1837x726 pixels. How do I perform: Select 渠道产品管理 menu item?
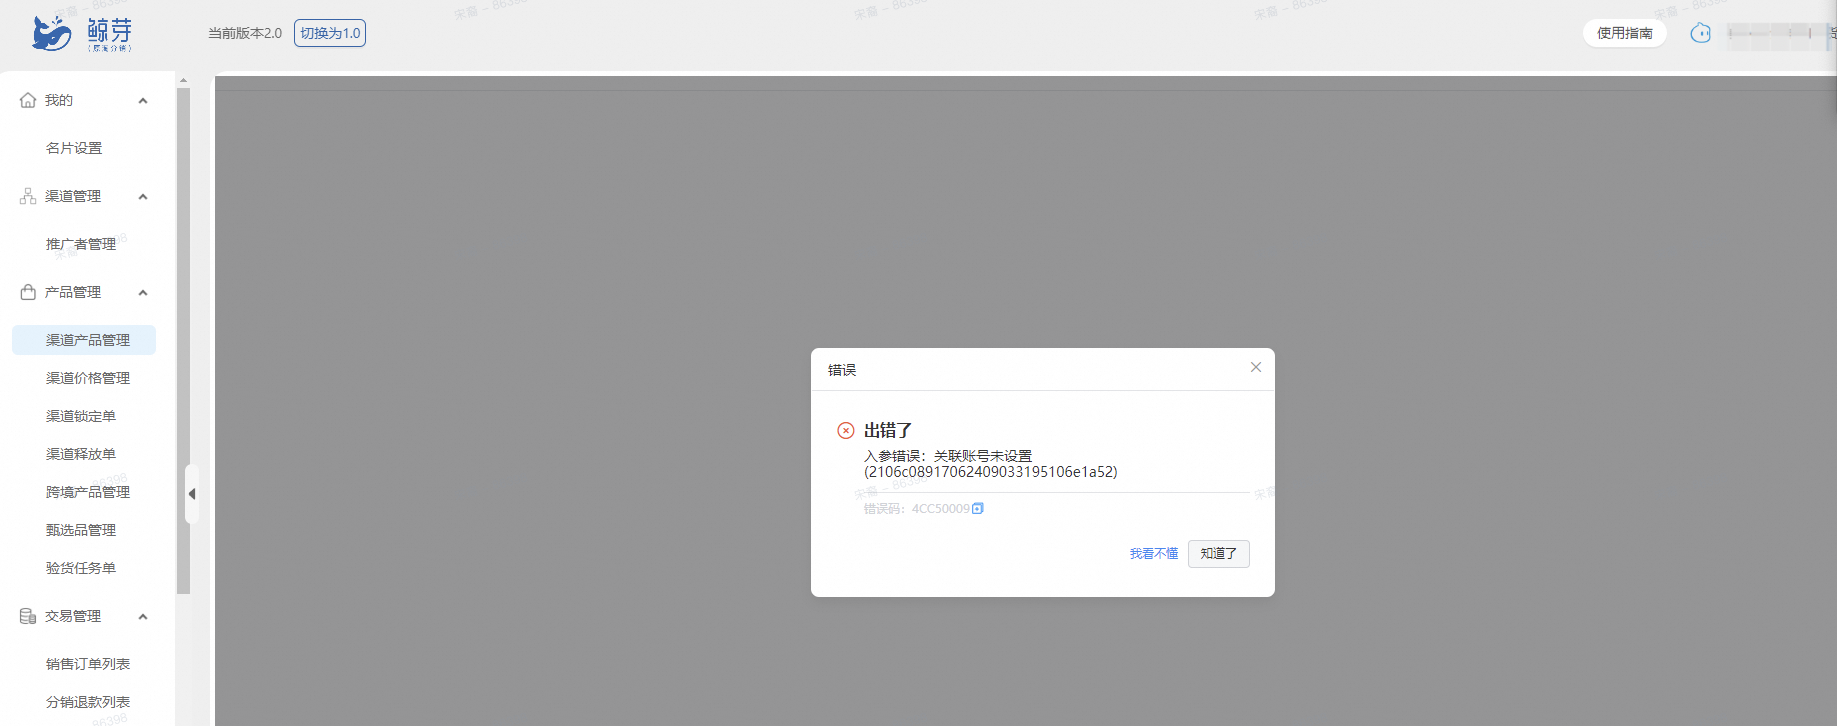84,340
